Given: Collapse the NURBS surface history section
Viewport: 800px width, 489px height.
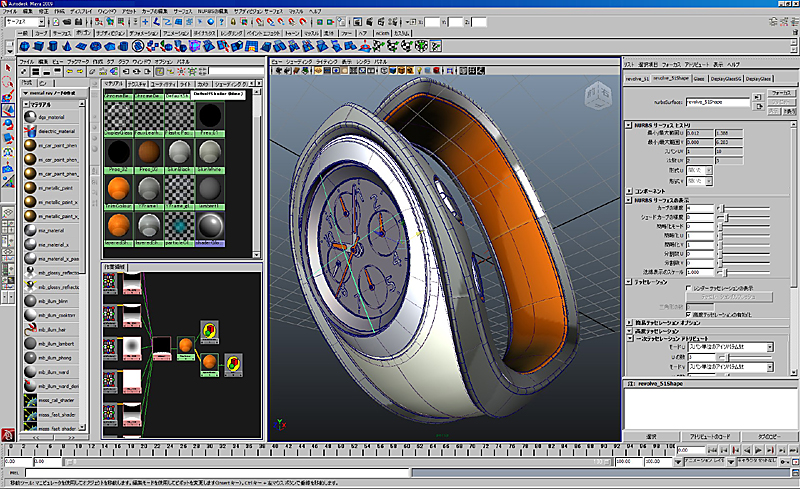Looking at the screenshot, I should point(627,125).
